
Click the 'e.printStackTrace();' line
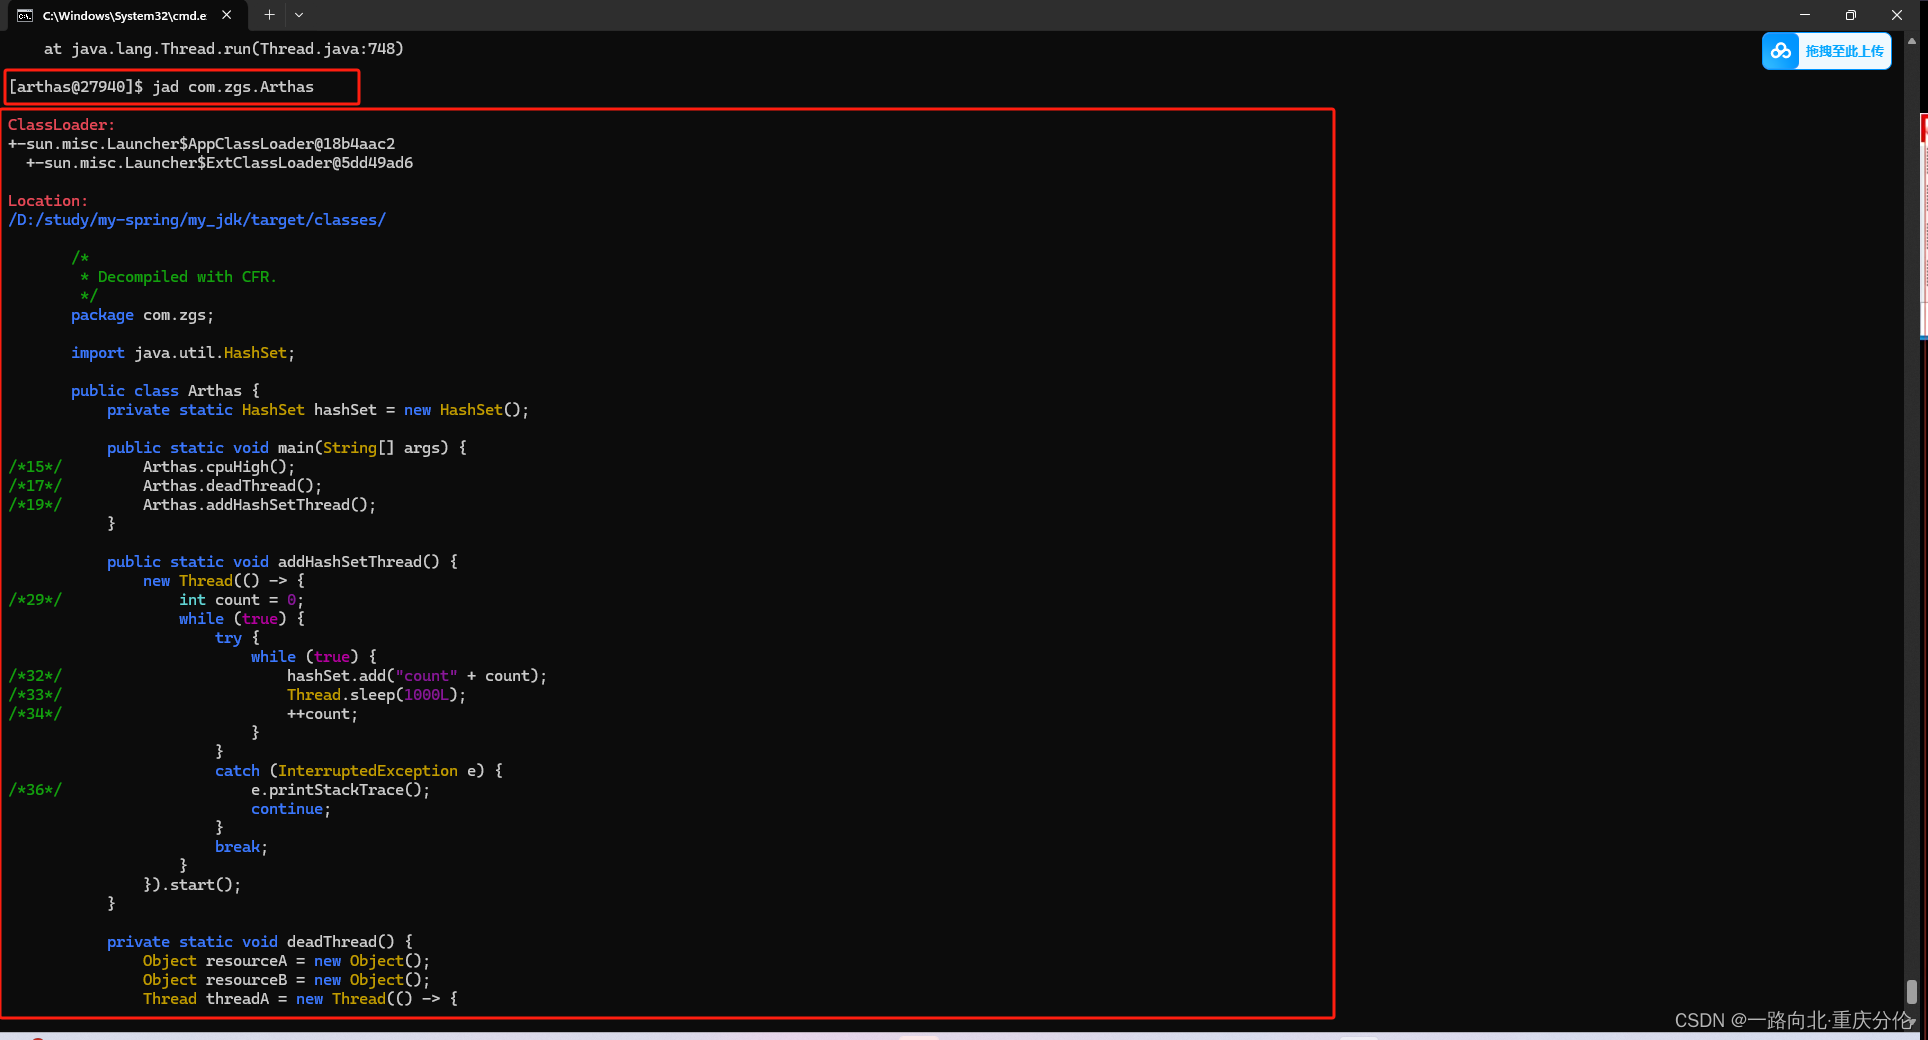coord(340,790)
